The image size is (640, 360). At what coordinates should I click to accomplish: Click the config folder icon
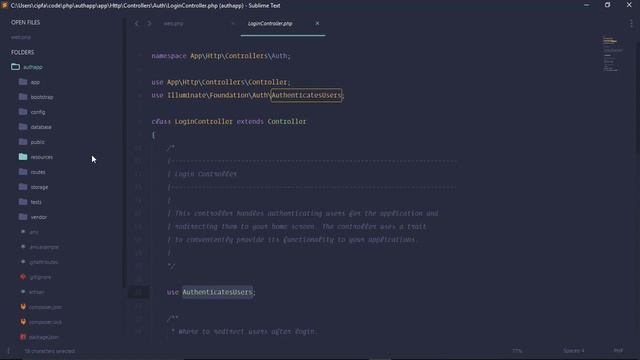(x=23, y=111)
